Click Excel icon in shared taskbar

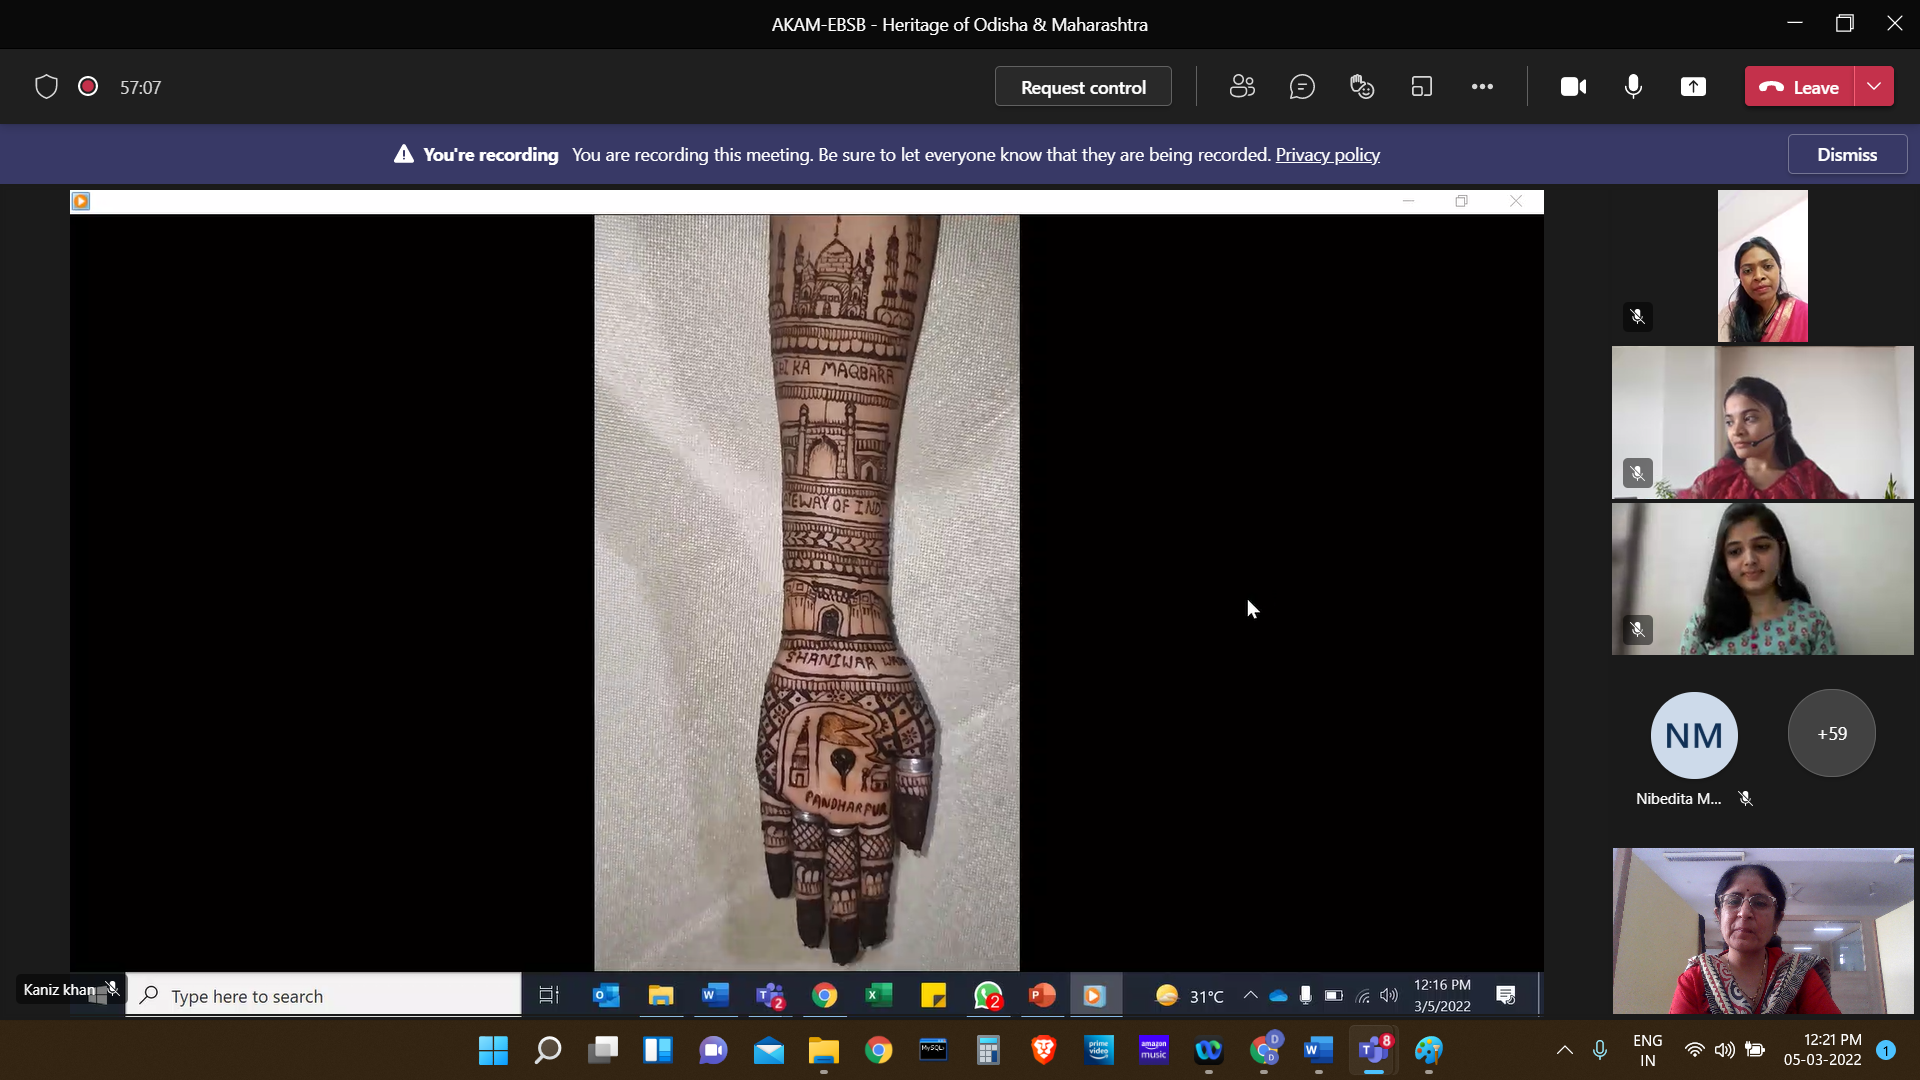878,995
